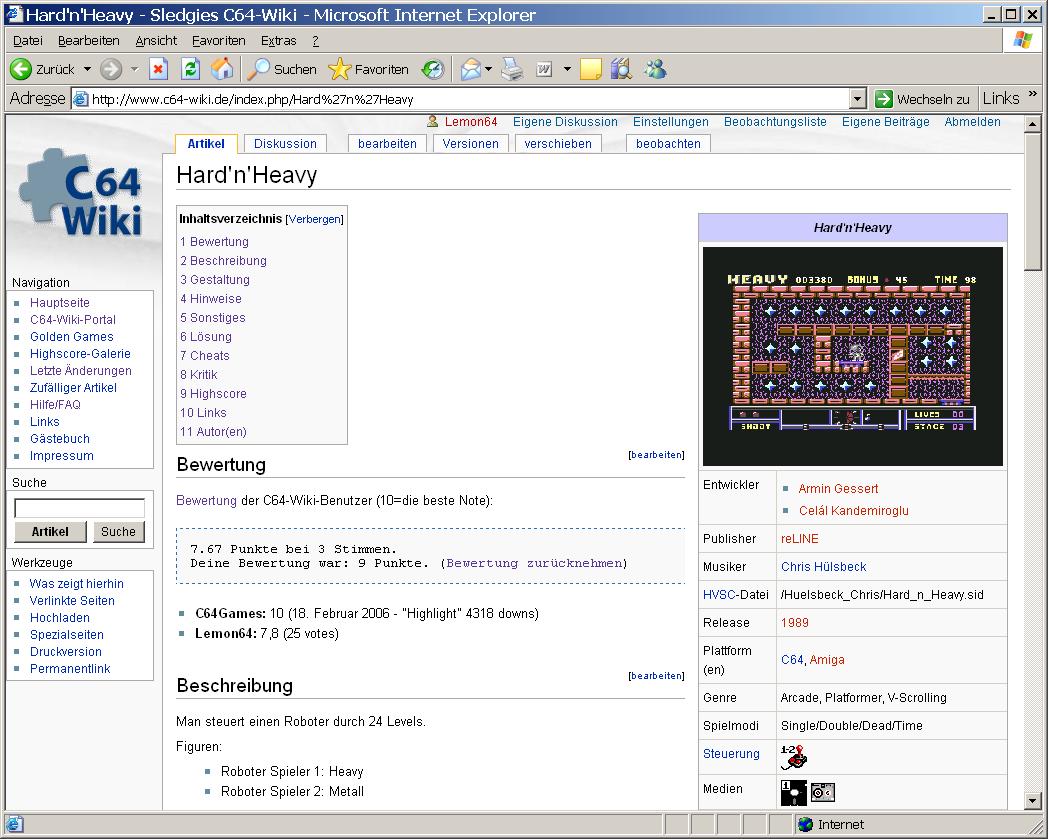Screen dimensions: 1048x839
Task: Click the wiki search input field
Action: click(x=79, y=508)
